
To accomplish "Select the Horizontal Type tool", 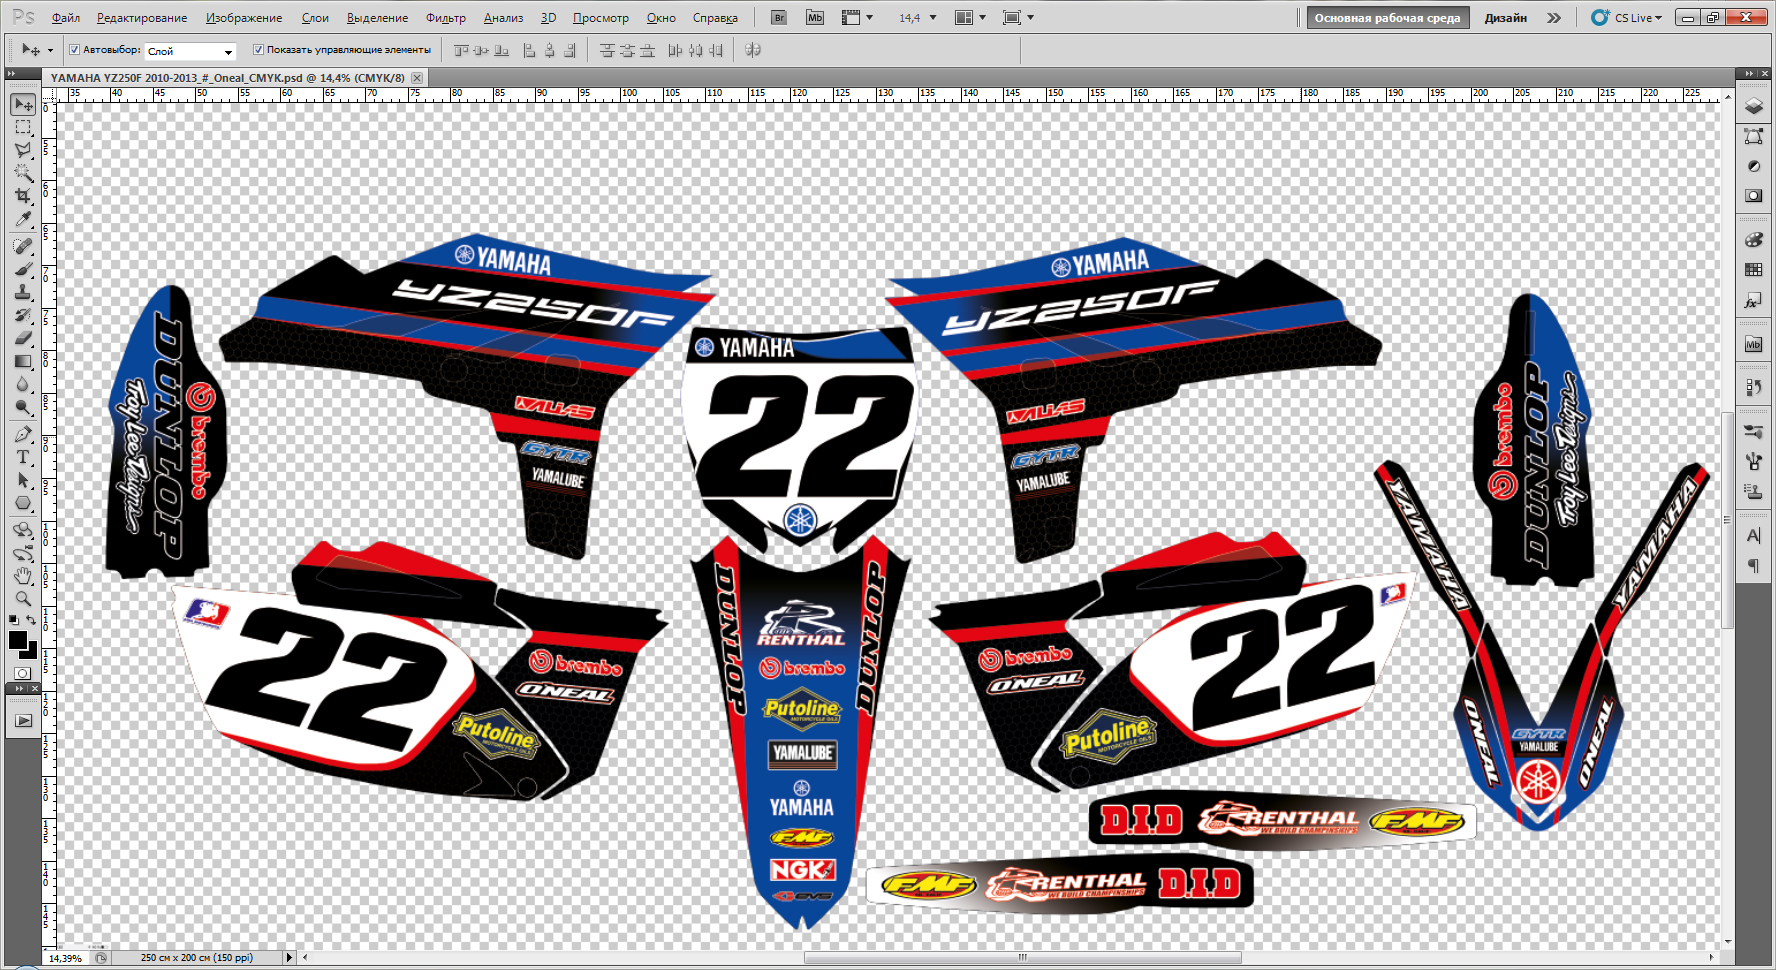I will [23, 457].
